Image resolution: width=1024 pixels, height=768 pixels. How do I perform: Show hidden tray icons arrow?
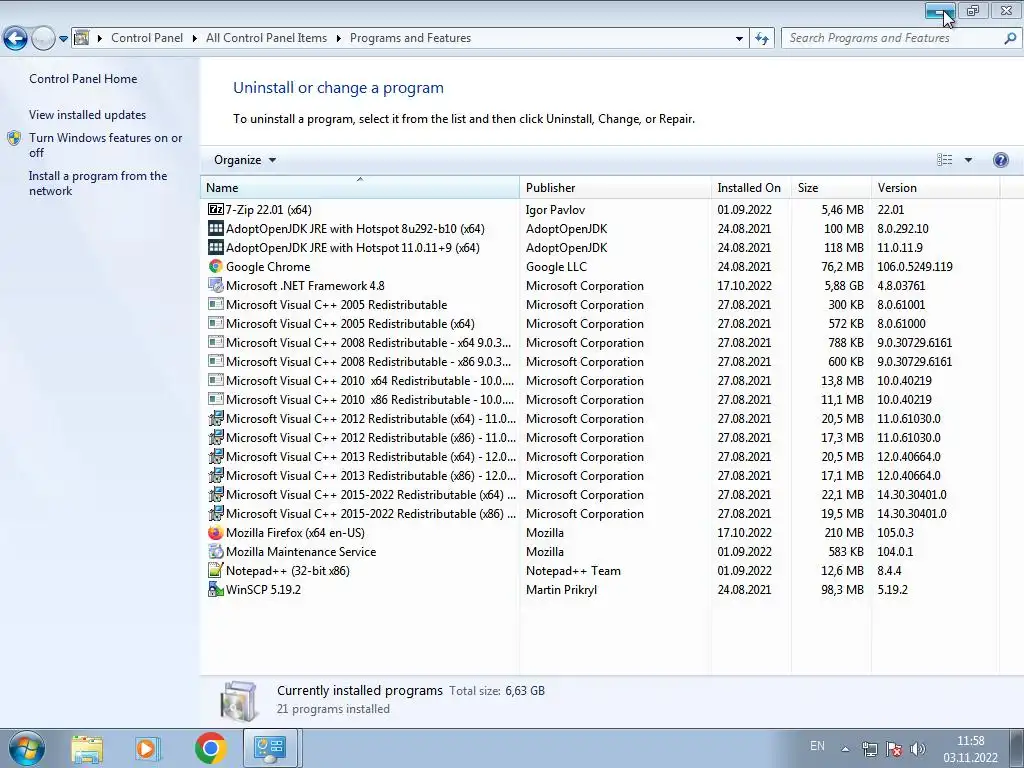point(845,749)
